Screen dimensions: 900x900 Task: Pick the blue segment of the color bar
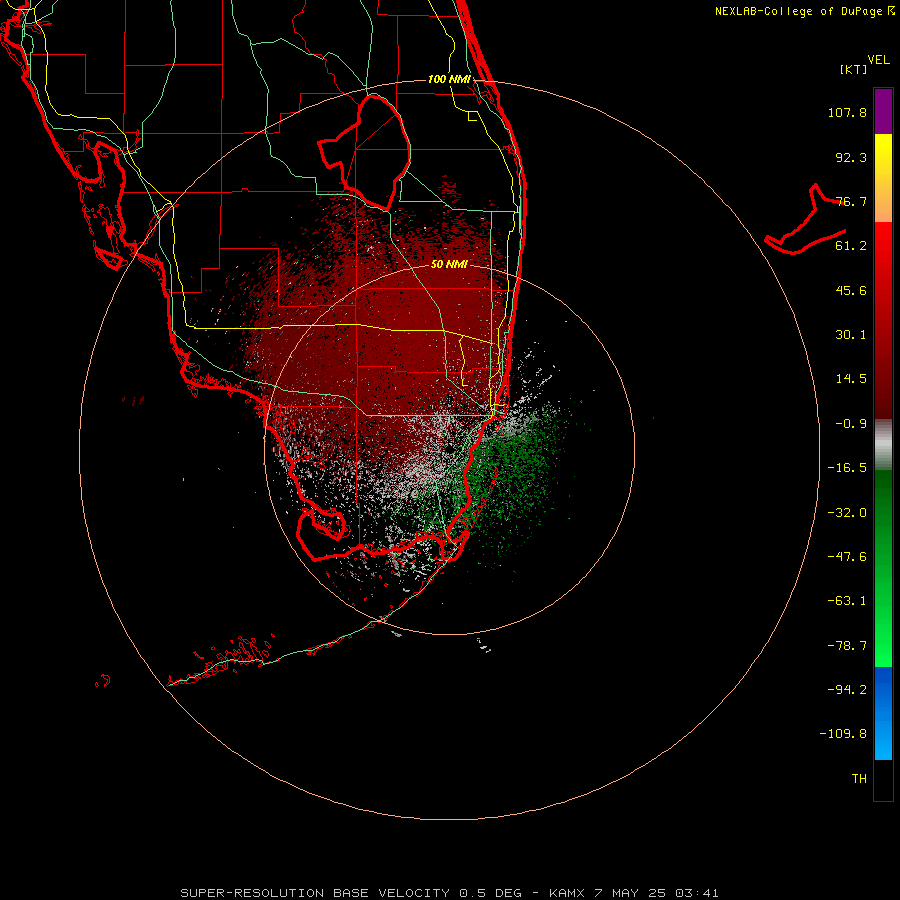coord(883,712)
